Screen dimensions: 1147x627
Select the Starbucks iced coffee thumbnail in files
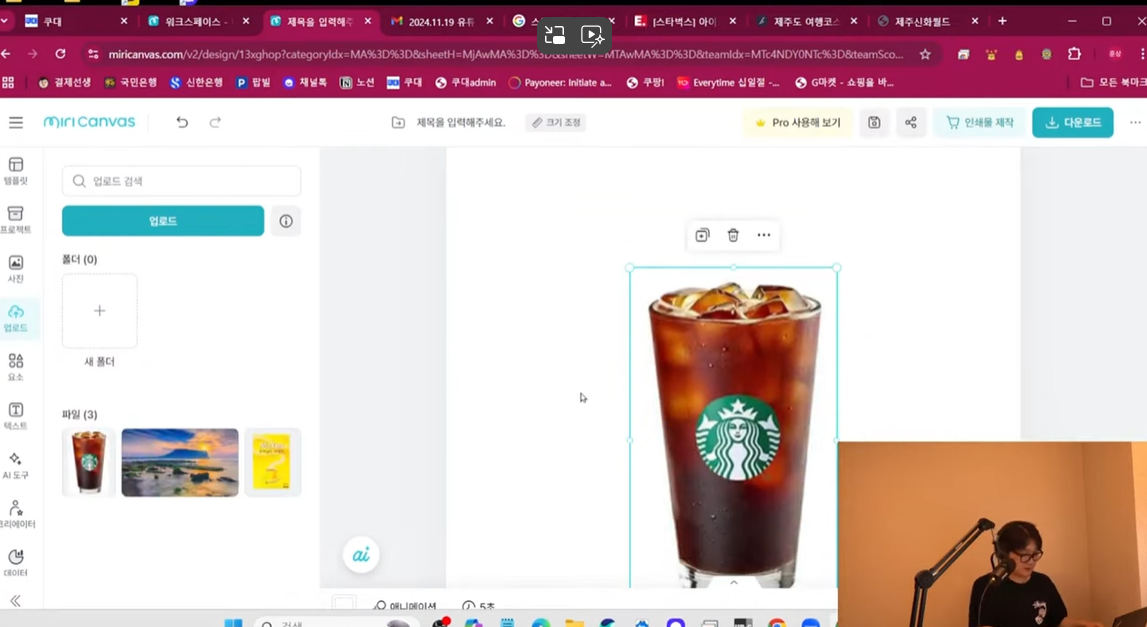coord(89,462)
